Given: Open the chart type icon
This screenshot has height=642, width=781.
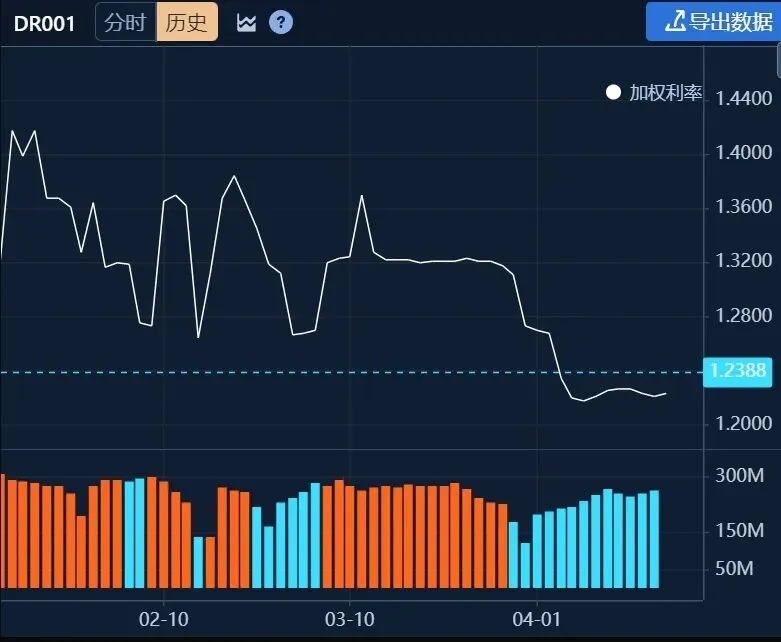Looking at the screenshot, I should 247,22.
